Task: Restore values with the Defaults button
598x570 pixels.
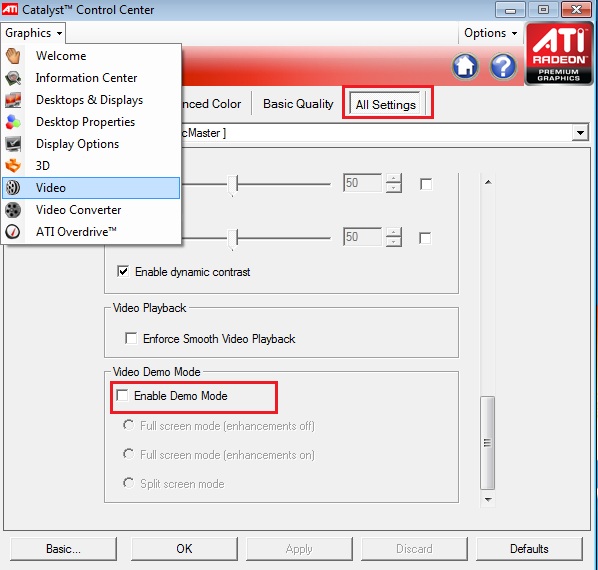Action: pyautogui.click(x=529, y=549)
